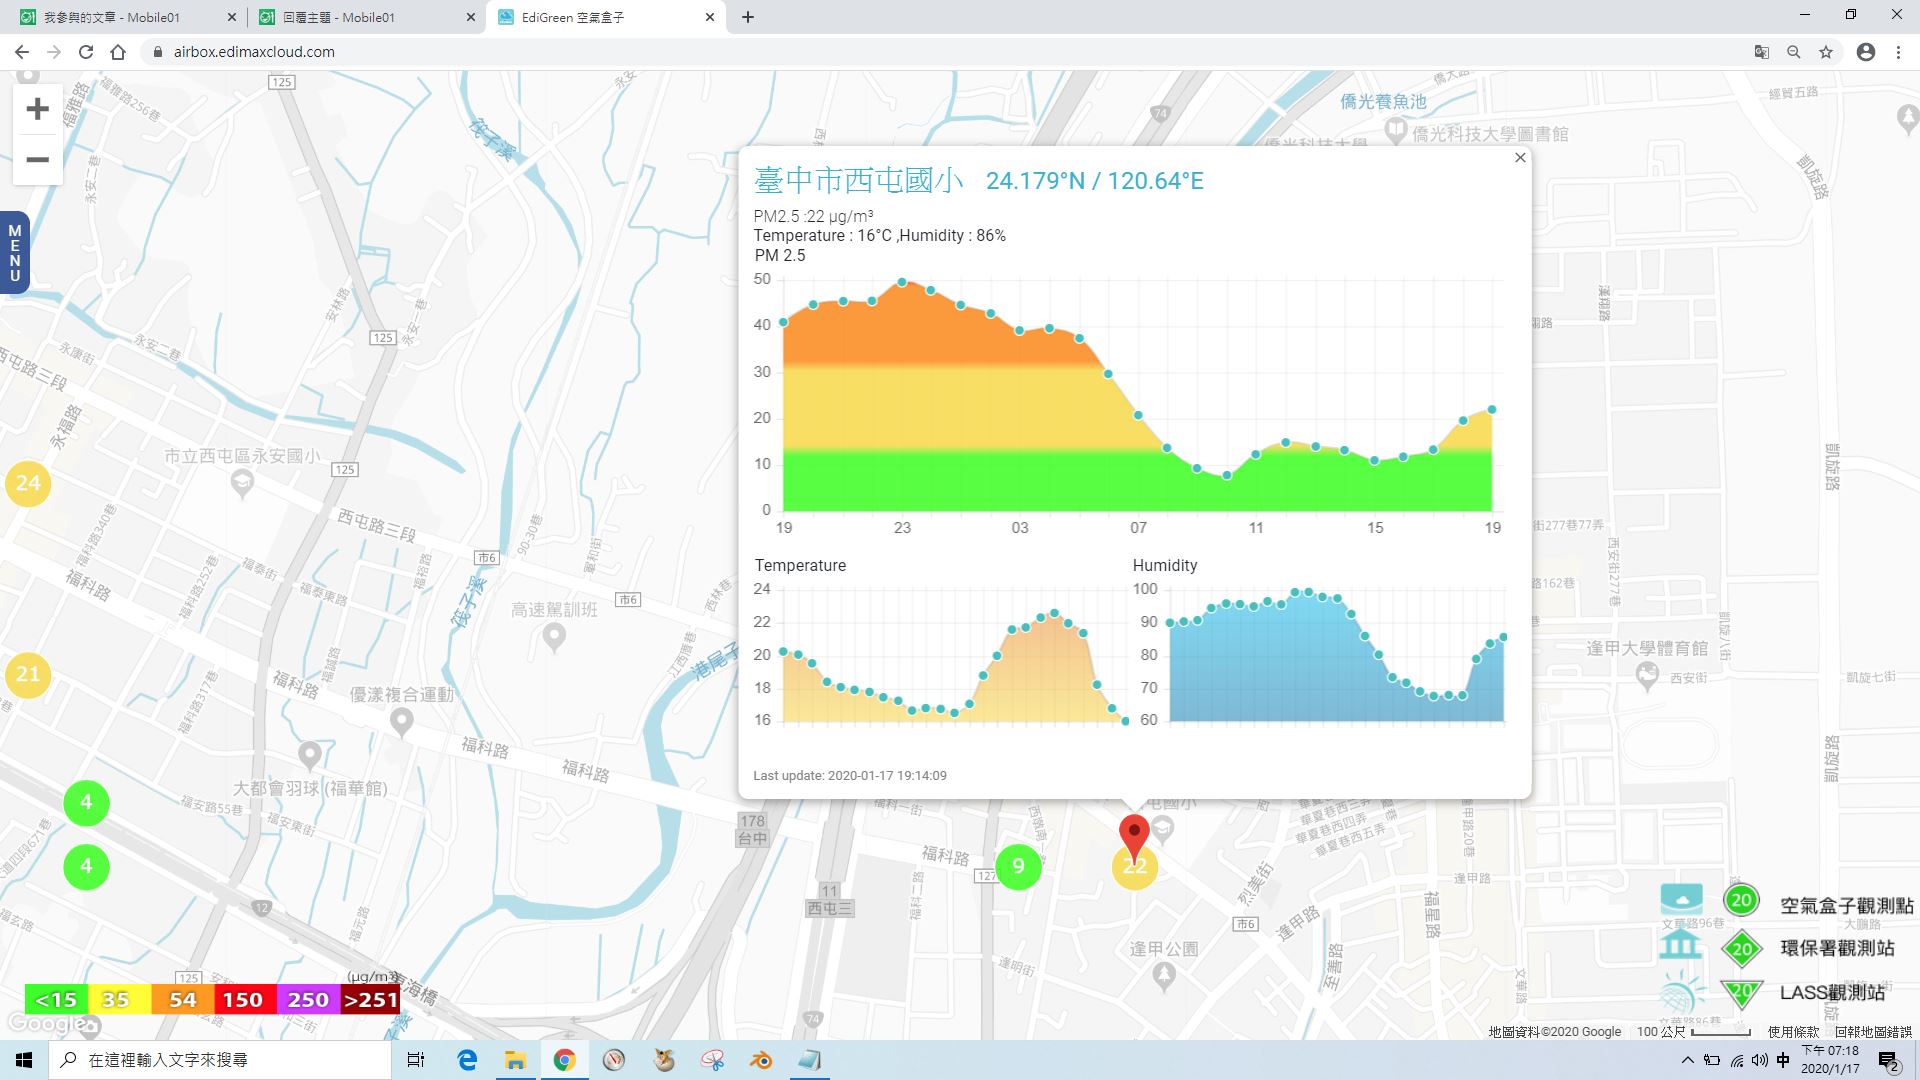Image resolution: width=1920 pixels, height=1080 pixels.
Task: Click the green <15 legend swatch
Action: pos(56,999)
